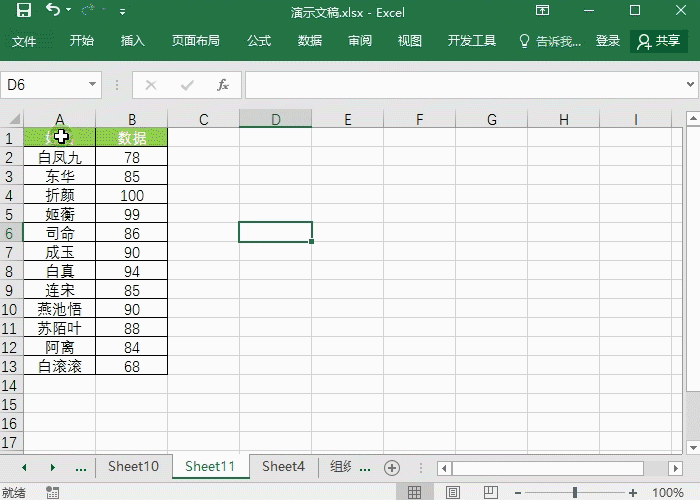This screenshot has width=700, height=500.
Task: Click the zoom out minus icon
Action: [519, 492]
